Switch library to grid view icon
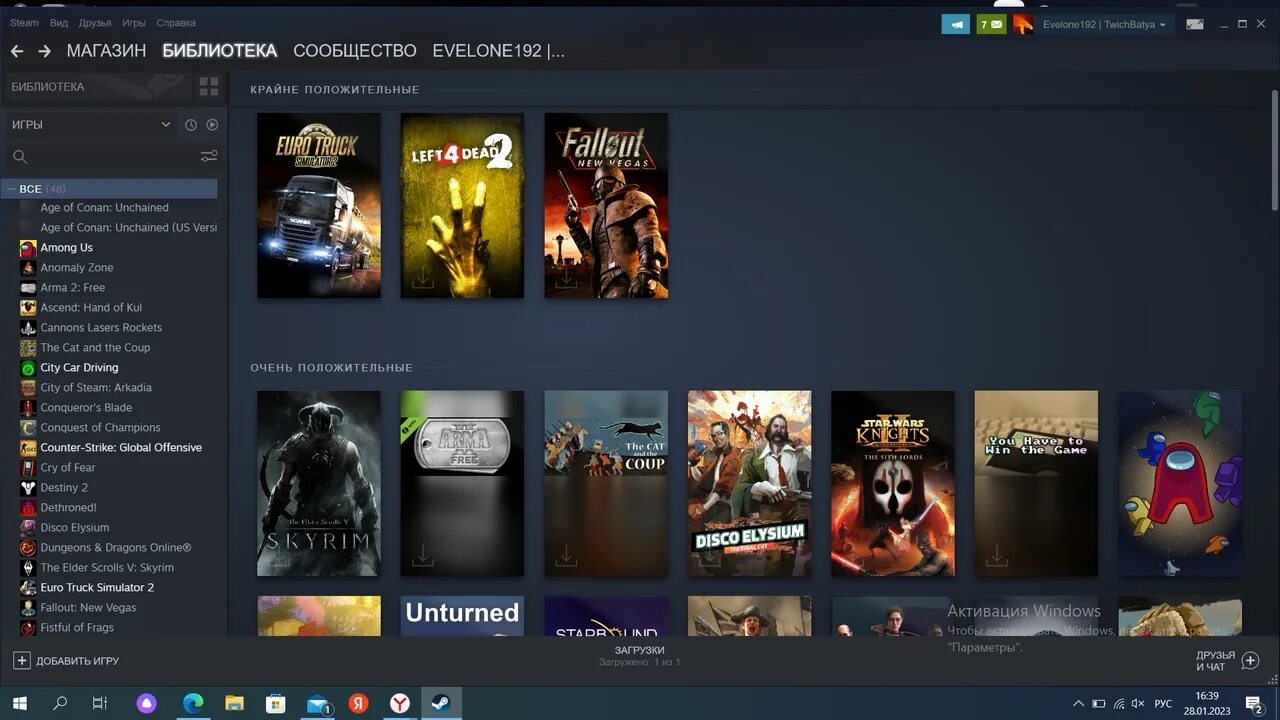 209,87
